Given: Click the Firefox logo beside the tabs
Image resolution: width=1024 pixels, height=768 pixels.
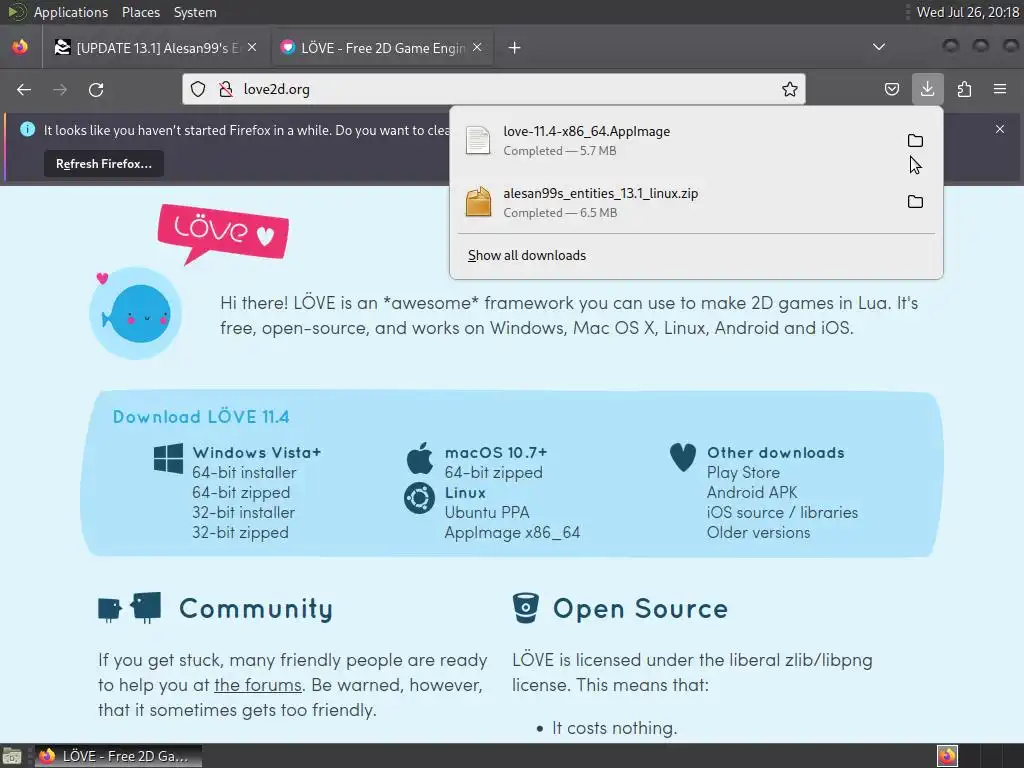Looking at the screenshot, I should (20, 47).
